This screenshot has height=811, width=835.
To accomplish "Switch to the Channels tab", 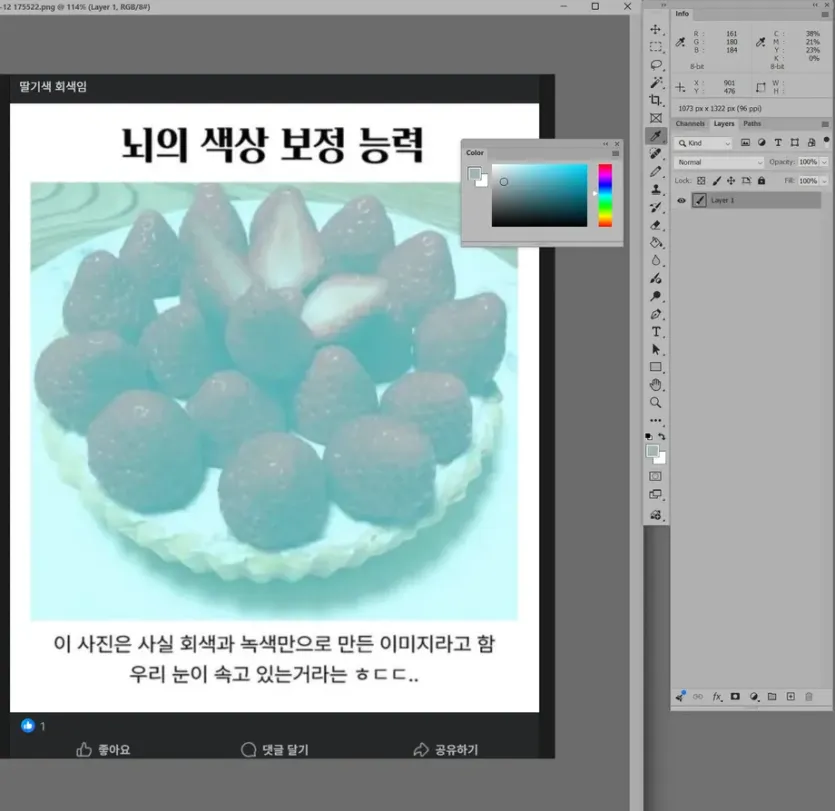I will (690, 124).
